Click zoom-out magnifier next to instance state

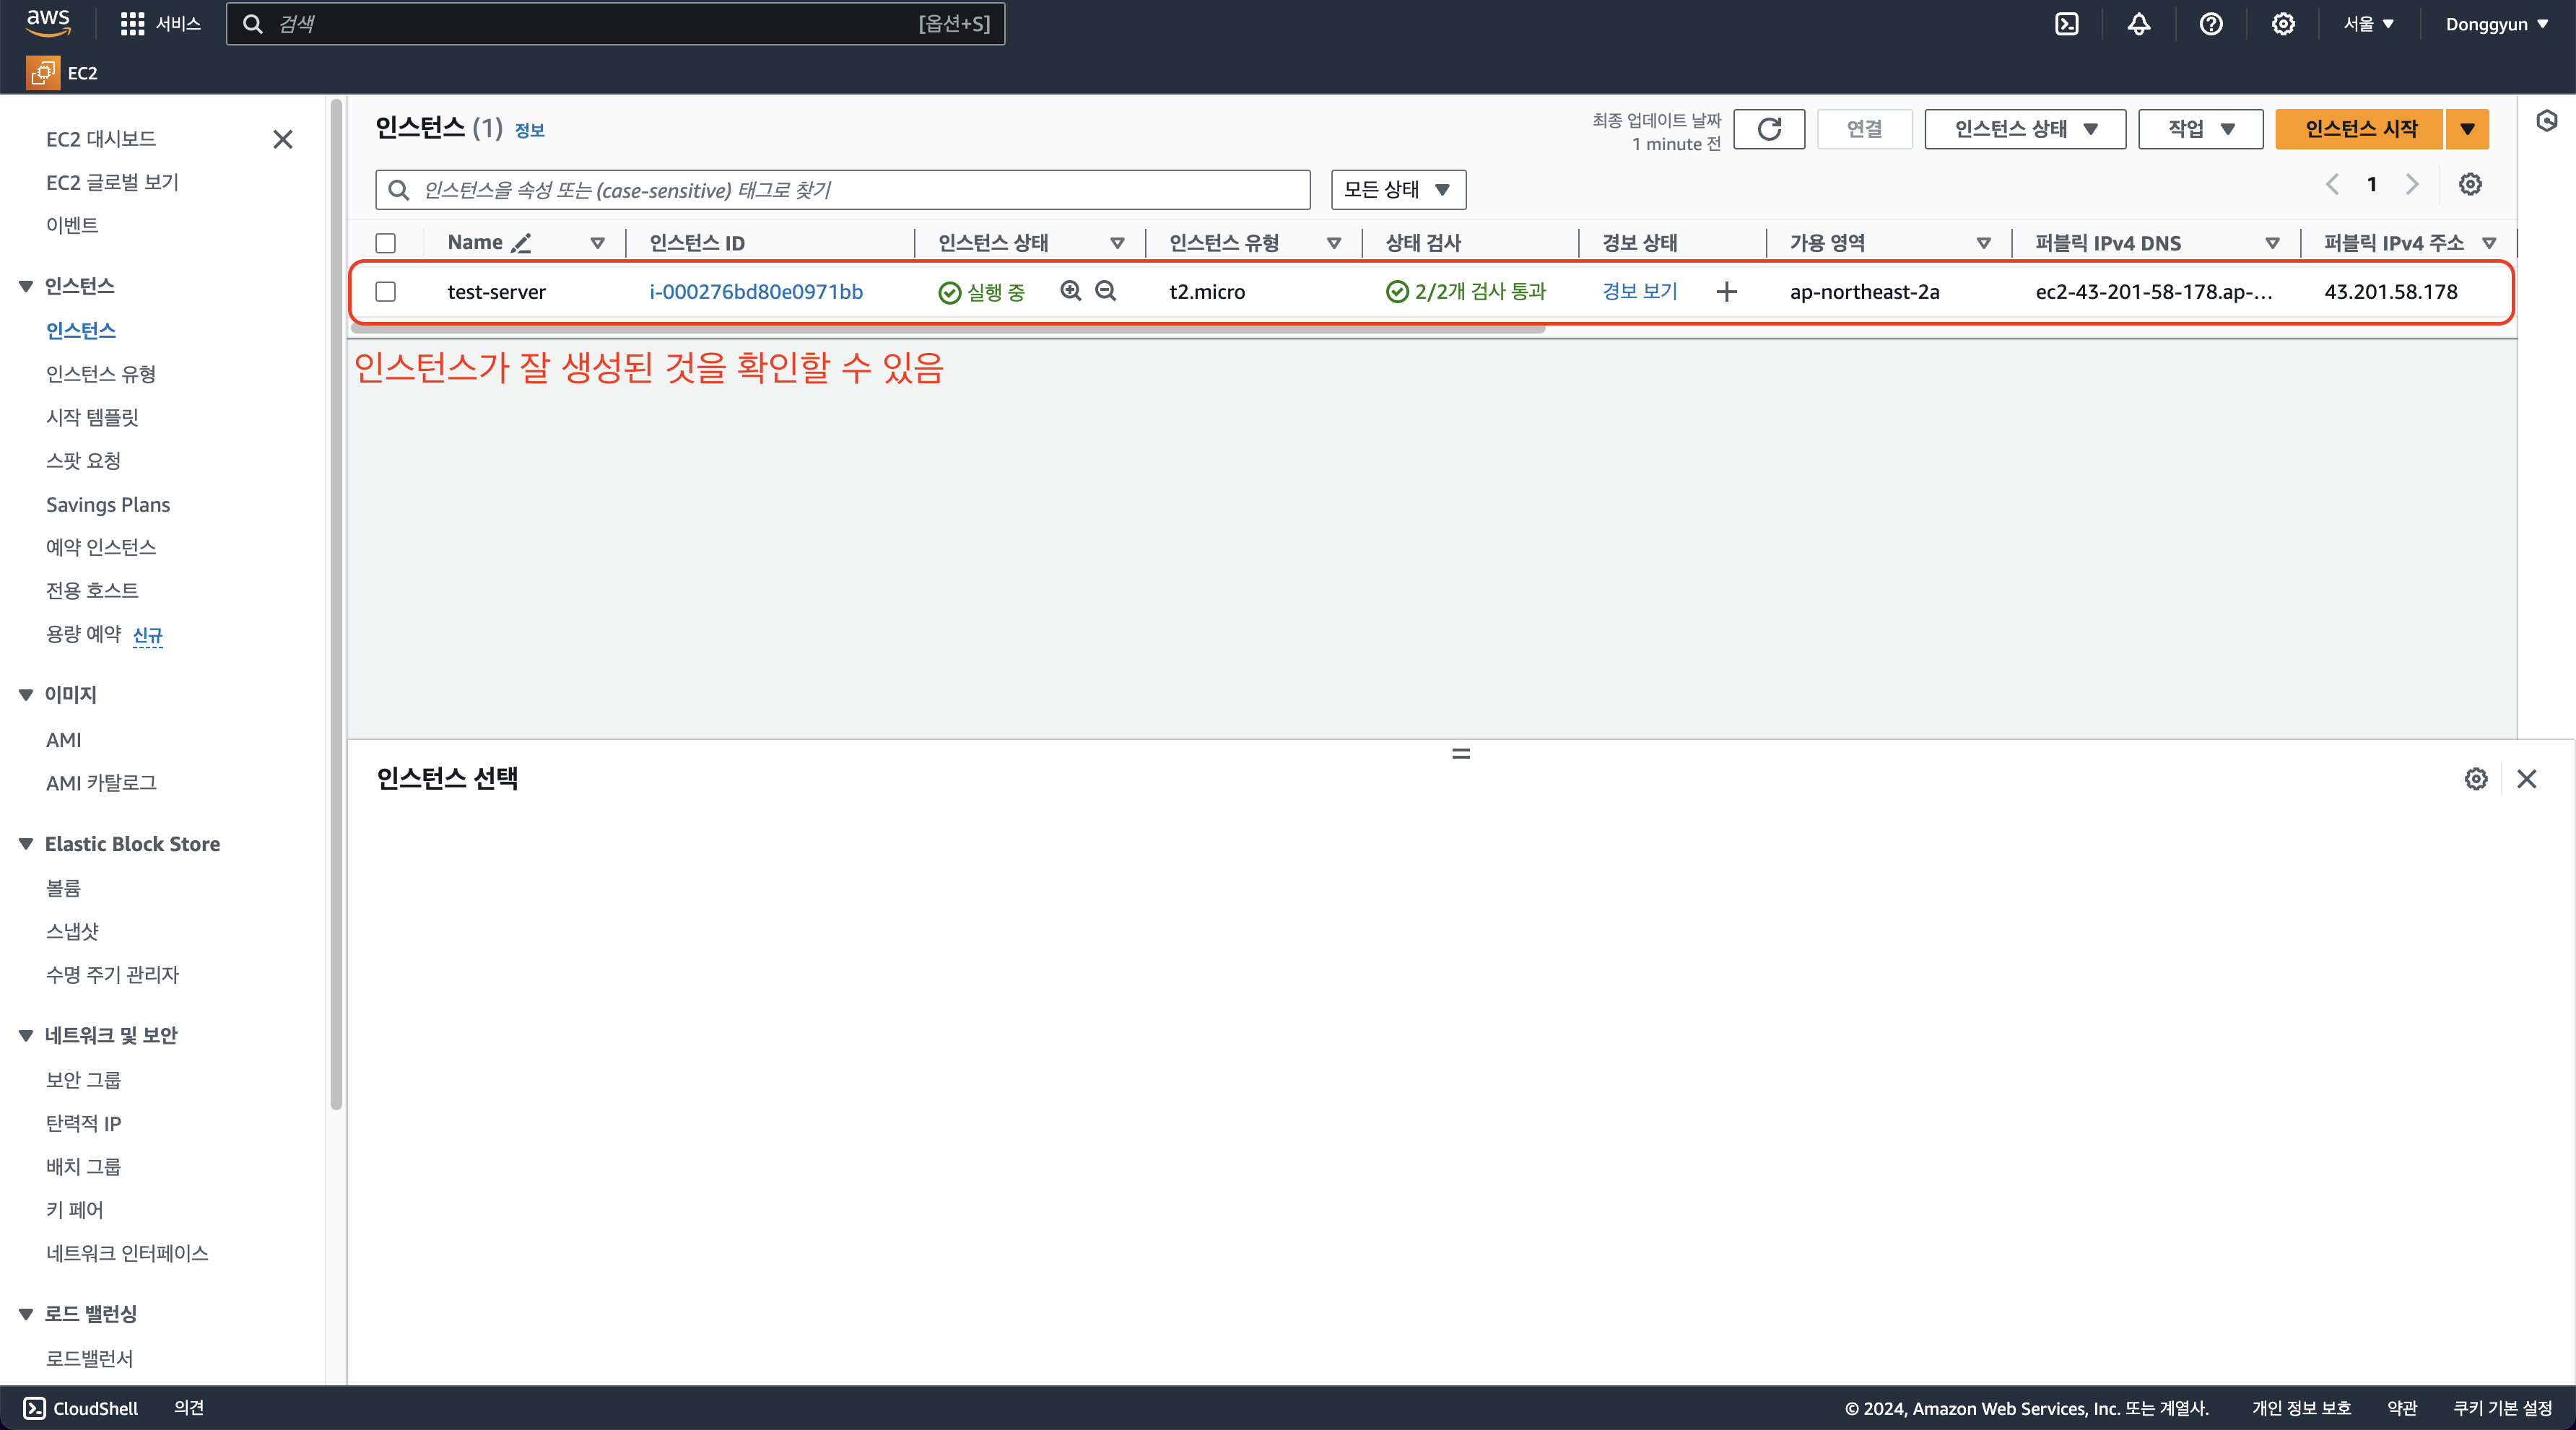tap(1105, 291)
